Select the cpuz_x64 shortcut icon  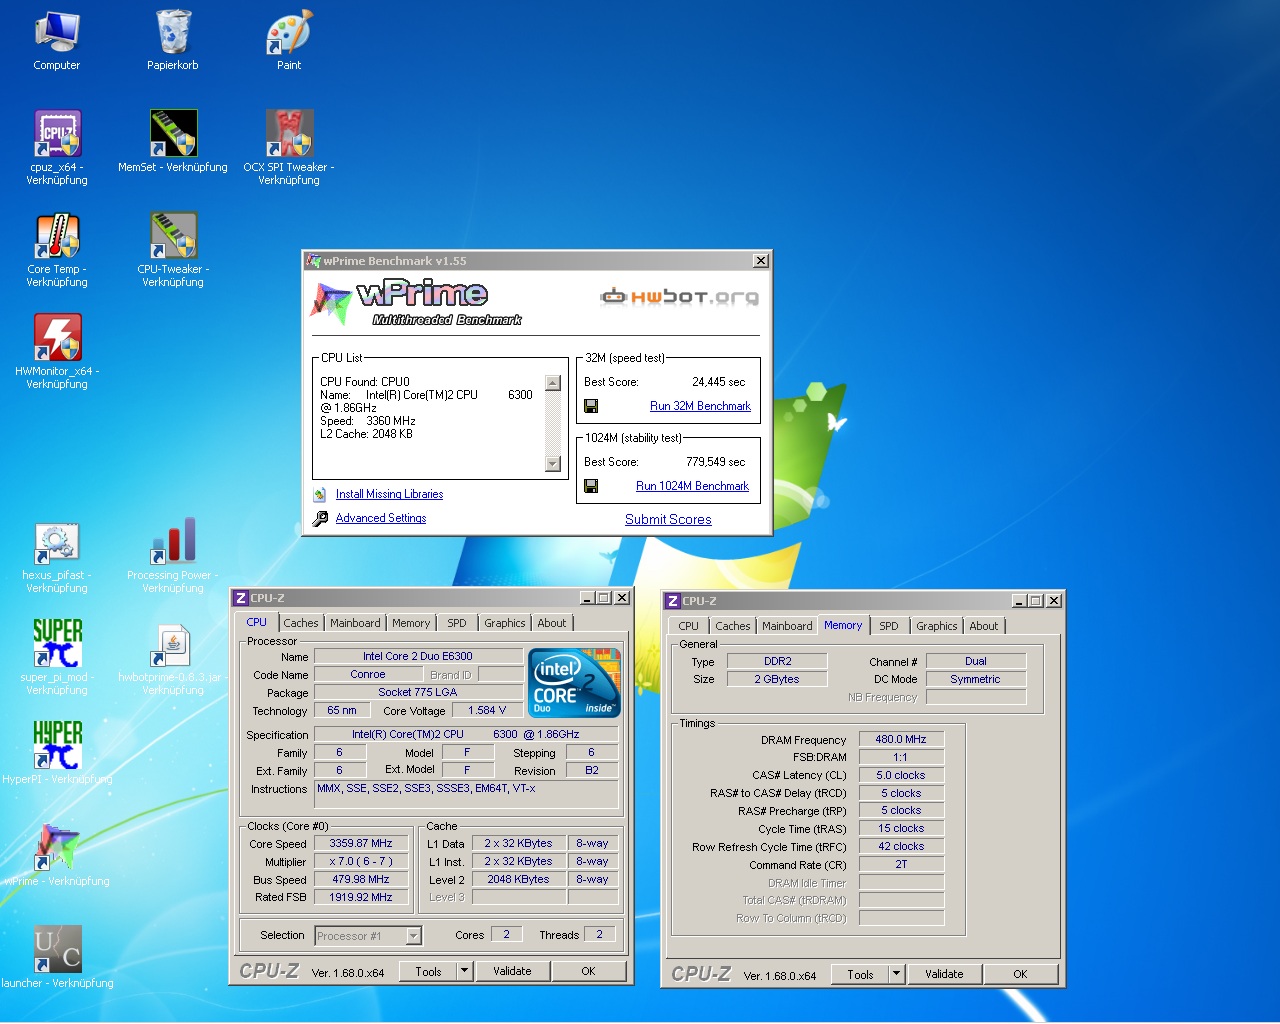(57, 134)
